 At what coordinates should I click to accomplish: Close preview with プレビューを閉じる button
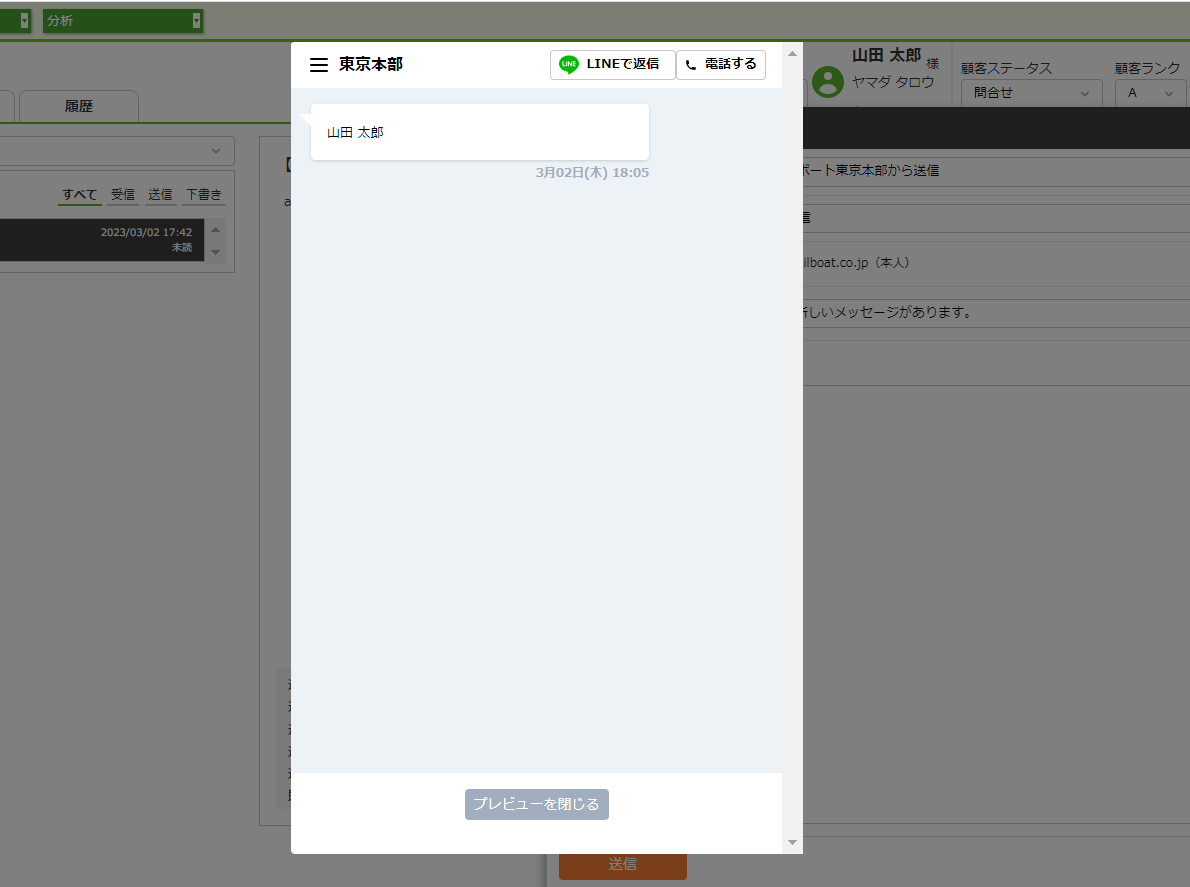(x=537, y=804)
